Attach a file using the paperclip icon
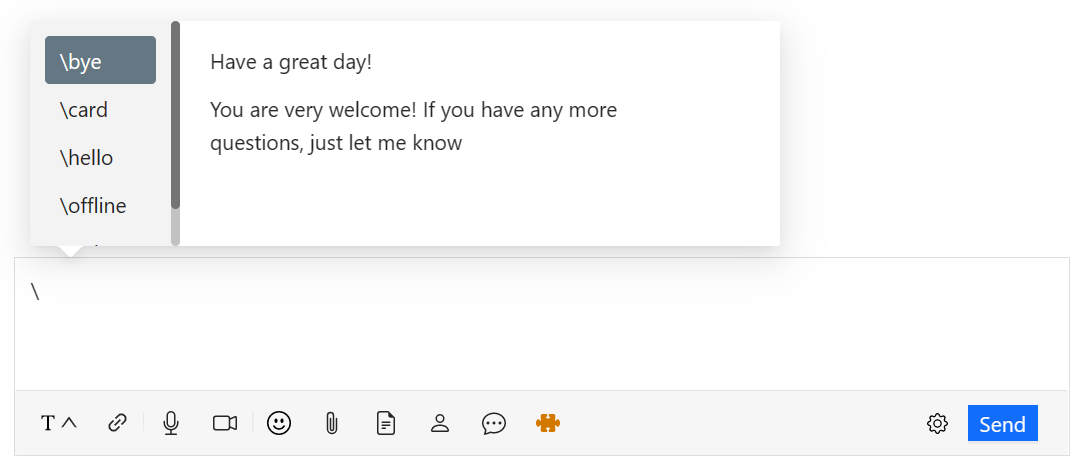 click(332, 423)
